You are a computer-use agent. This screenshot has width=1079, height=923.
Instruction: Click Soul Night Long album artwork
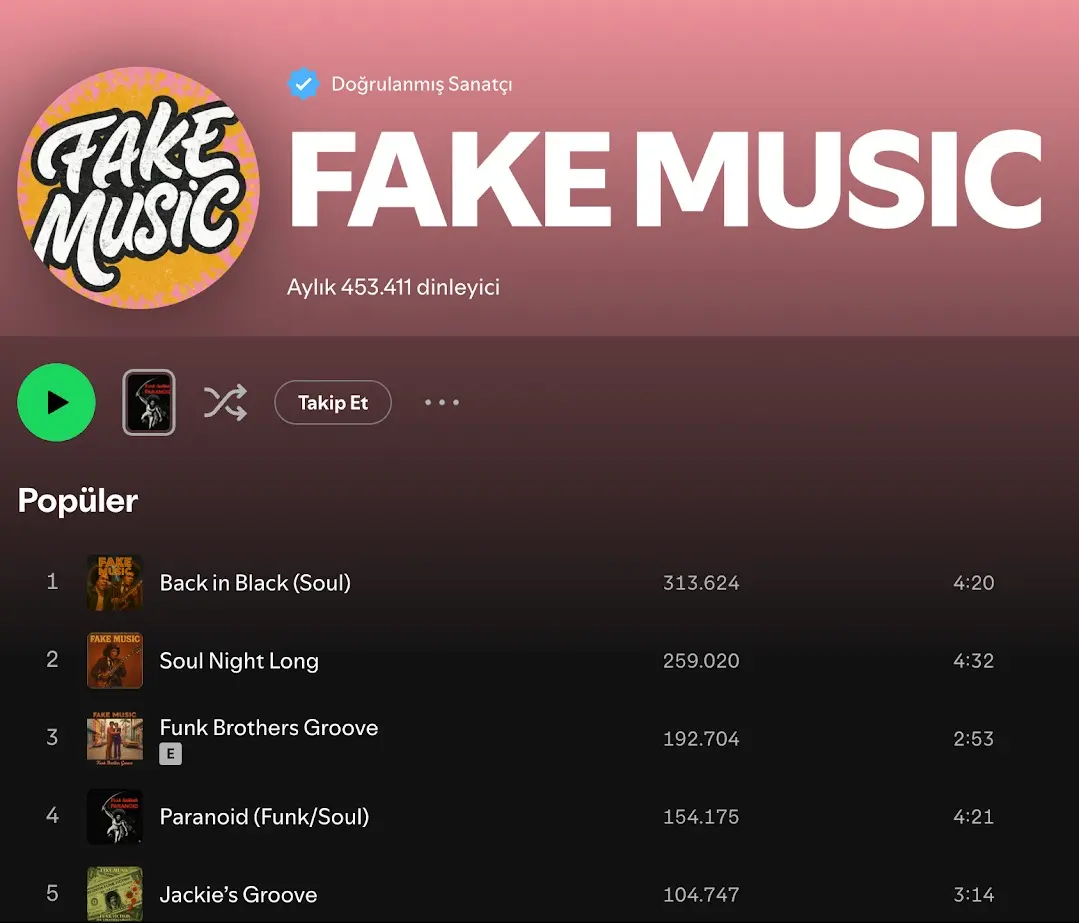click(x=115, y=661)
